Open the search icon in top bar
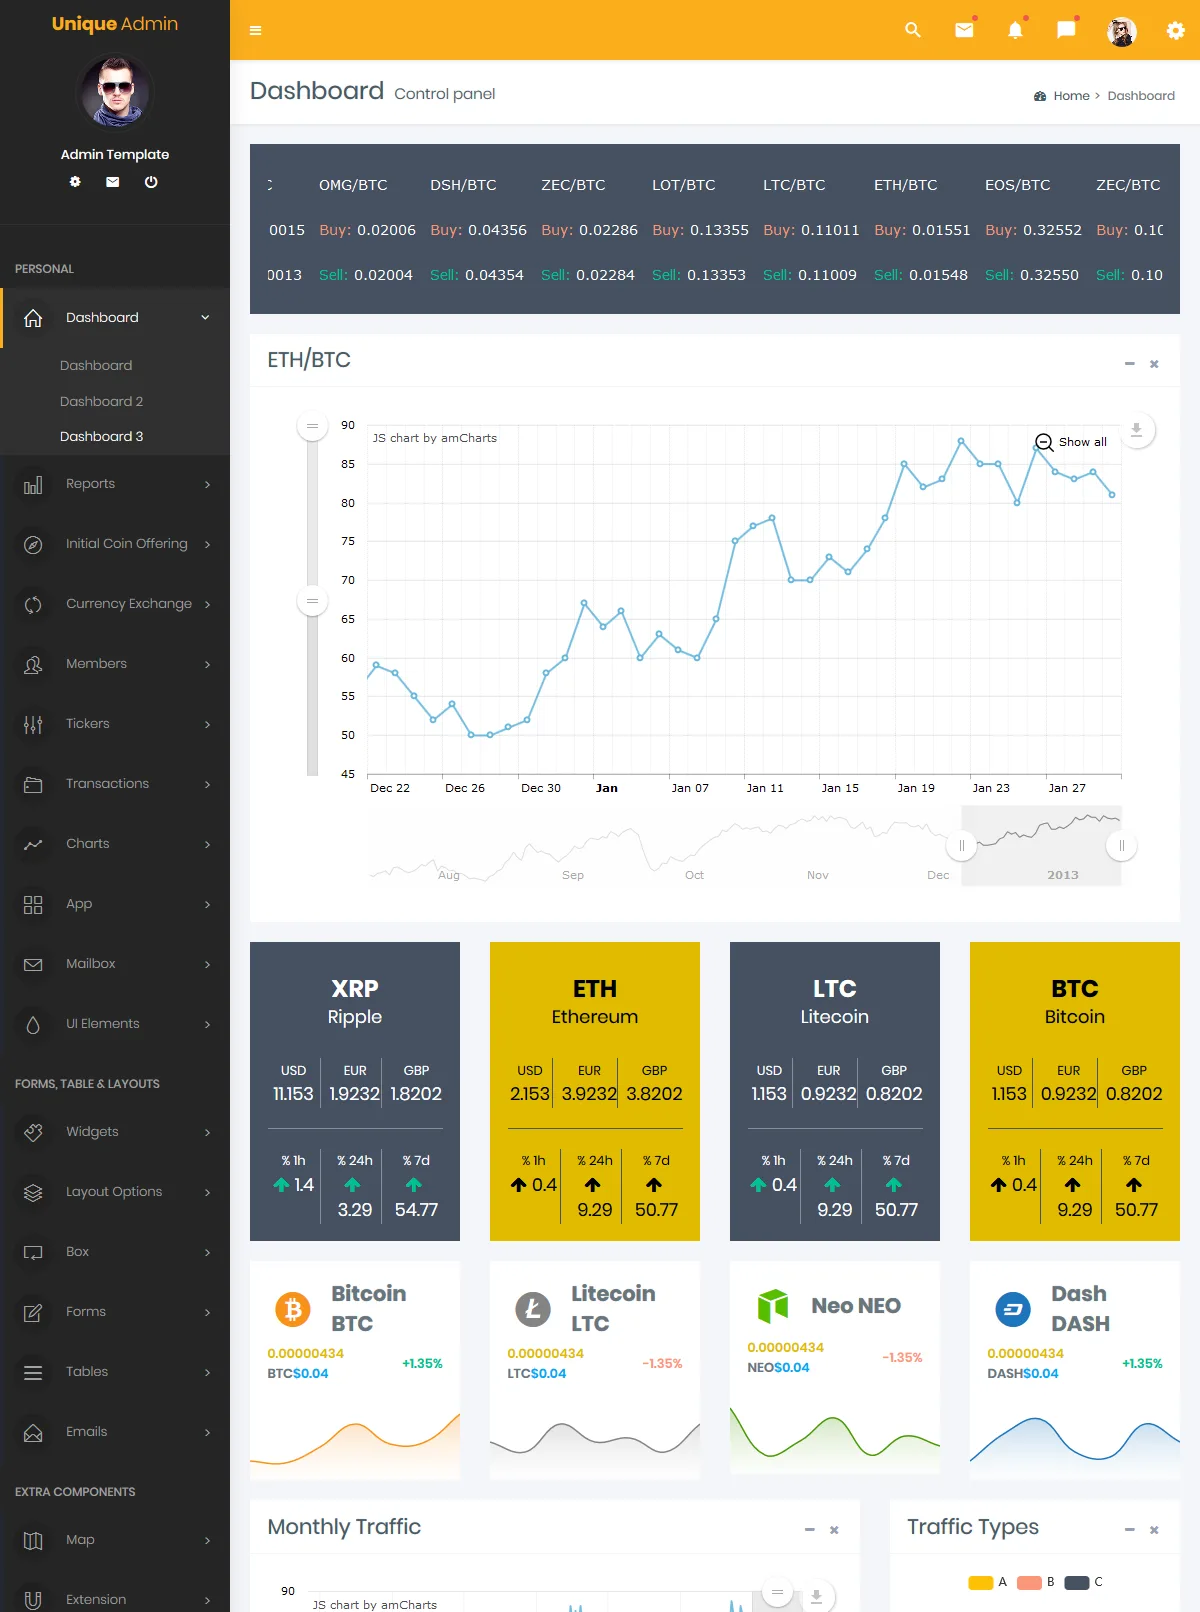The height and width of the screenshot is (1612, 1200). [x=913, y=30]
